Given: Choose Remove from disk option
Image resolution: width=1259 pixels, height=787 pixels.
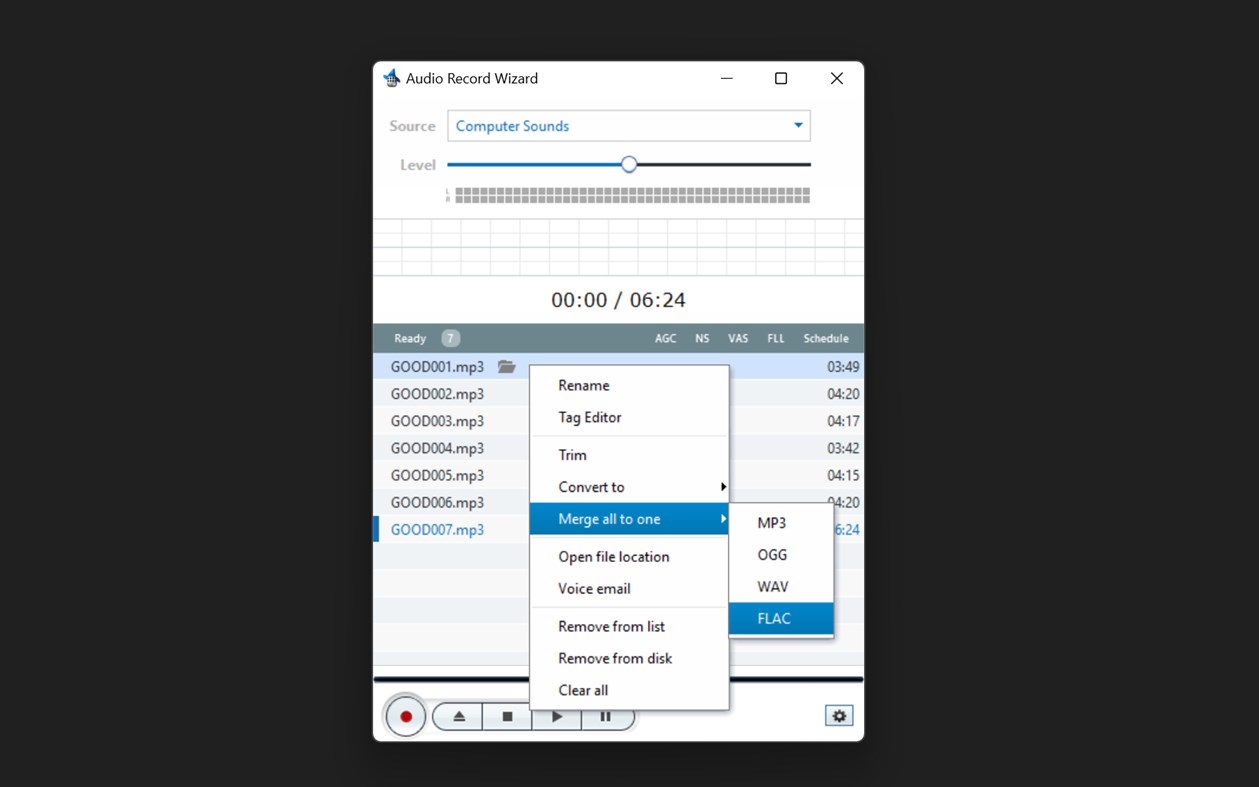Looking at the screenshot, I should coord(614,658).
